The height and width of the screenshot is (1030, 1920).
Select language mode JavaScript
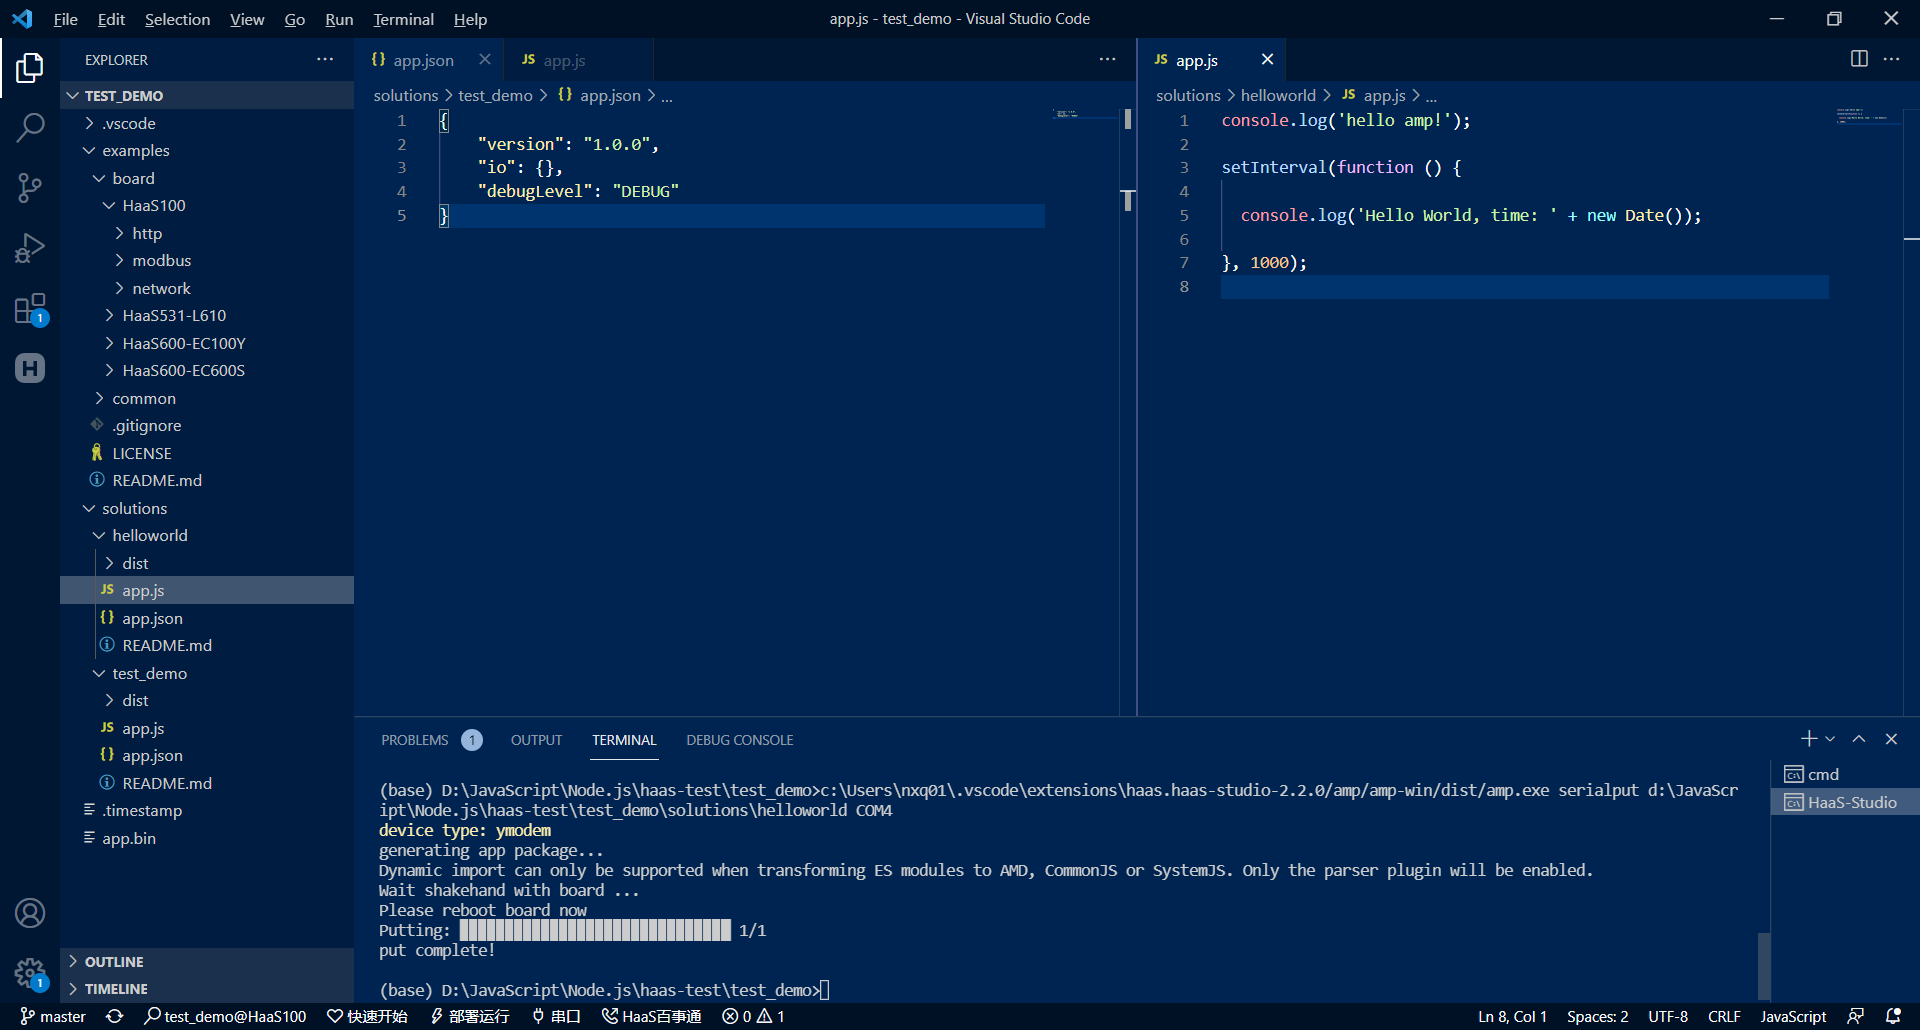1793,1016
